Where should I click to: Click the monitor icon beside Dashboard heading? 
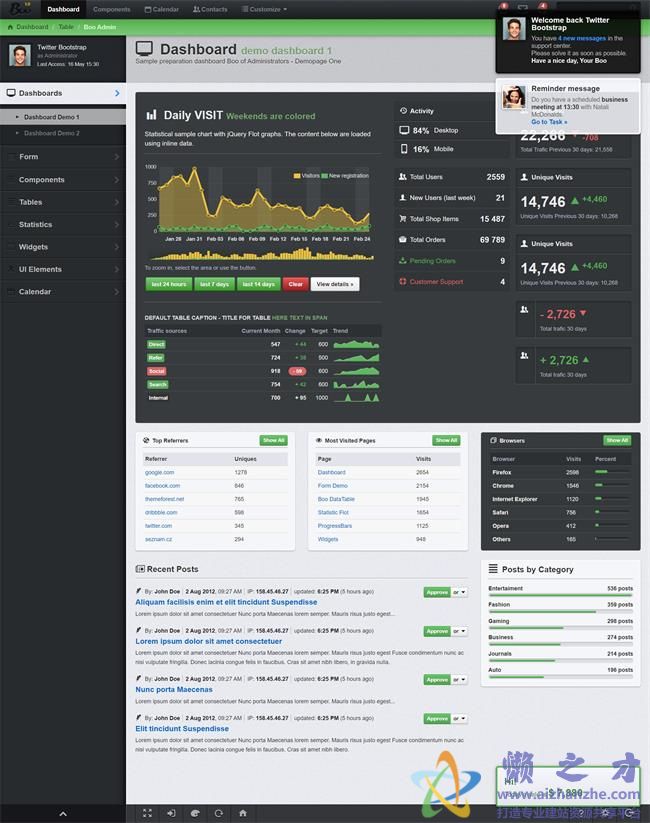145,49
